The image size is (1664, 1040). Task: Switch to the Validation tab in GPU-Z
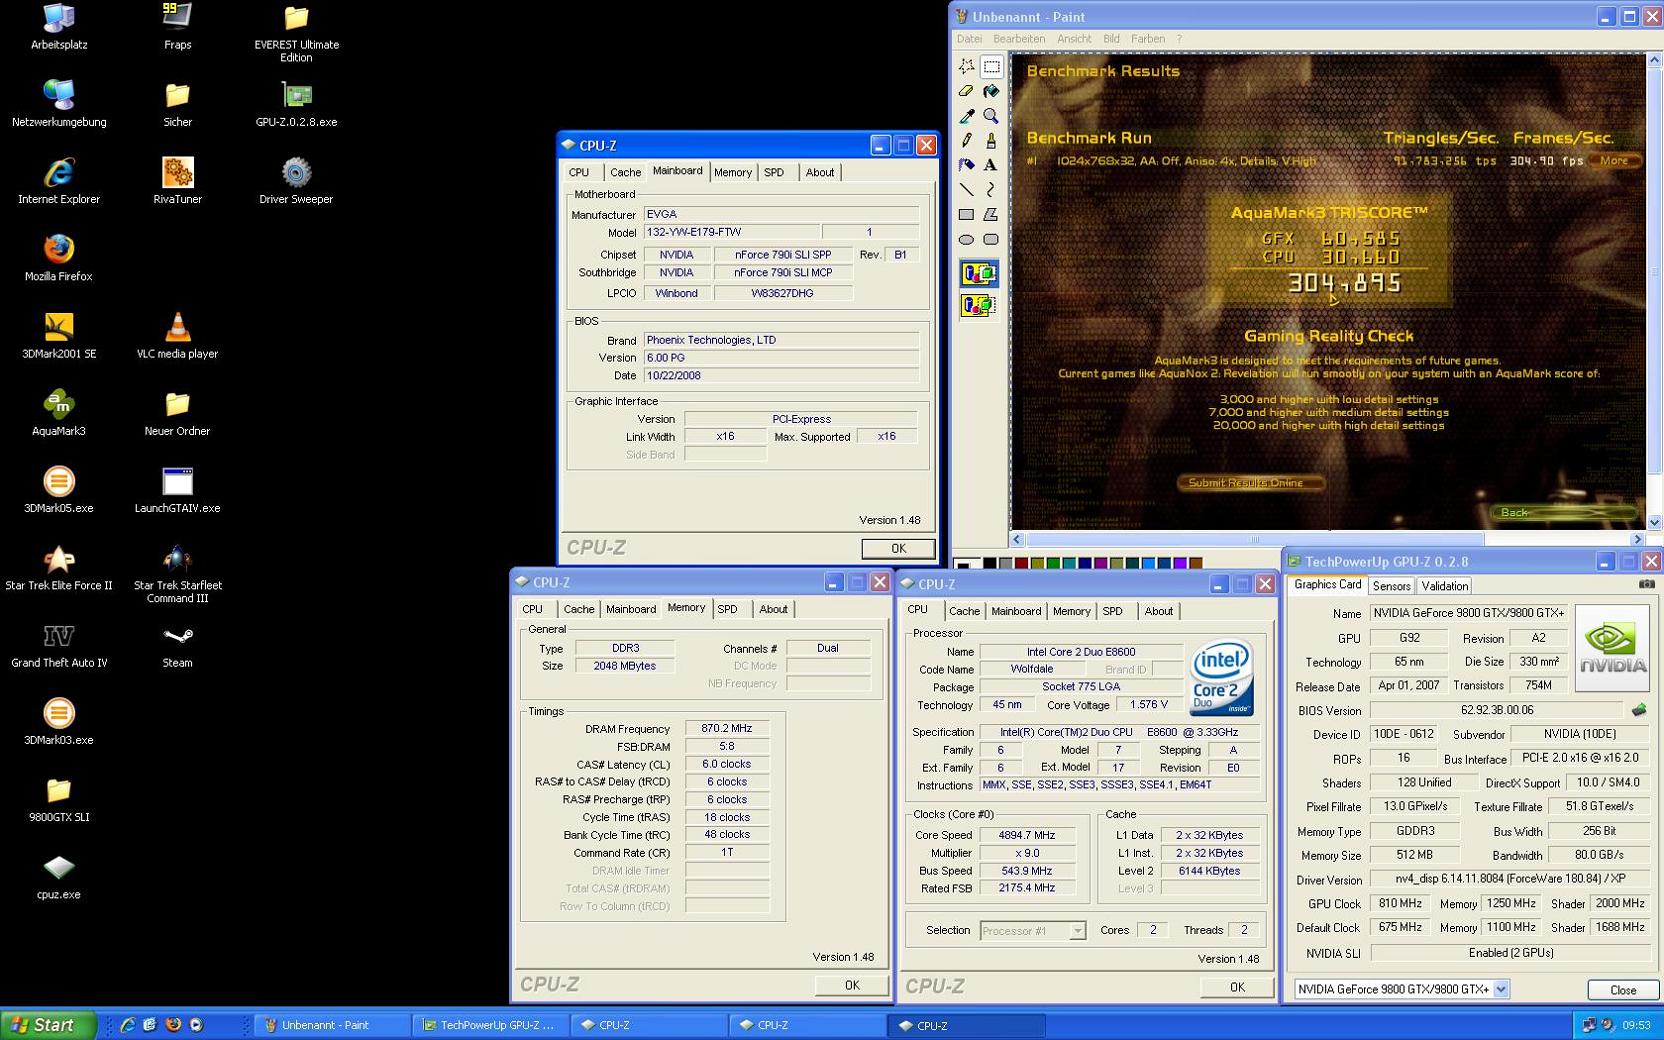pyautogui.click(x=1444, y=586)
